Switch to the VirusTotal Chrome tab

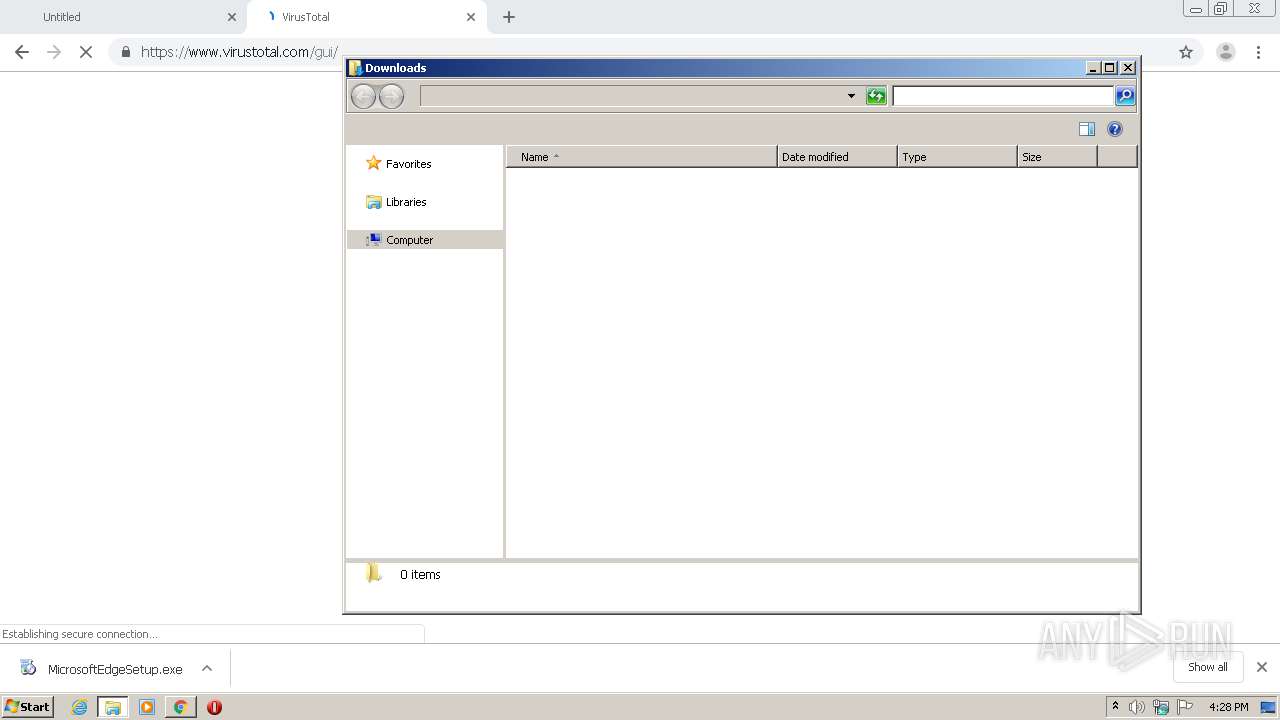pos(366,17)
